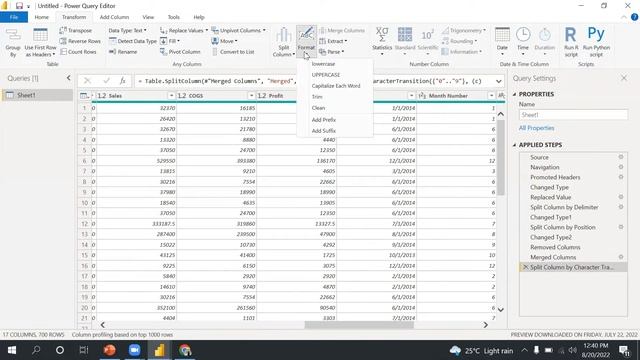This screenshot has height=360, width=640.
Task: Click the Transpose button
Action: [76, 30]
